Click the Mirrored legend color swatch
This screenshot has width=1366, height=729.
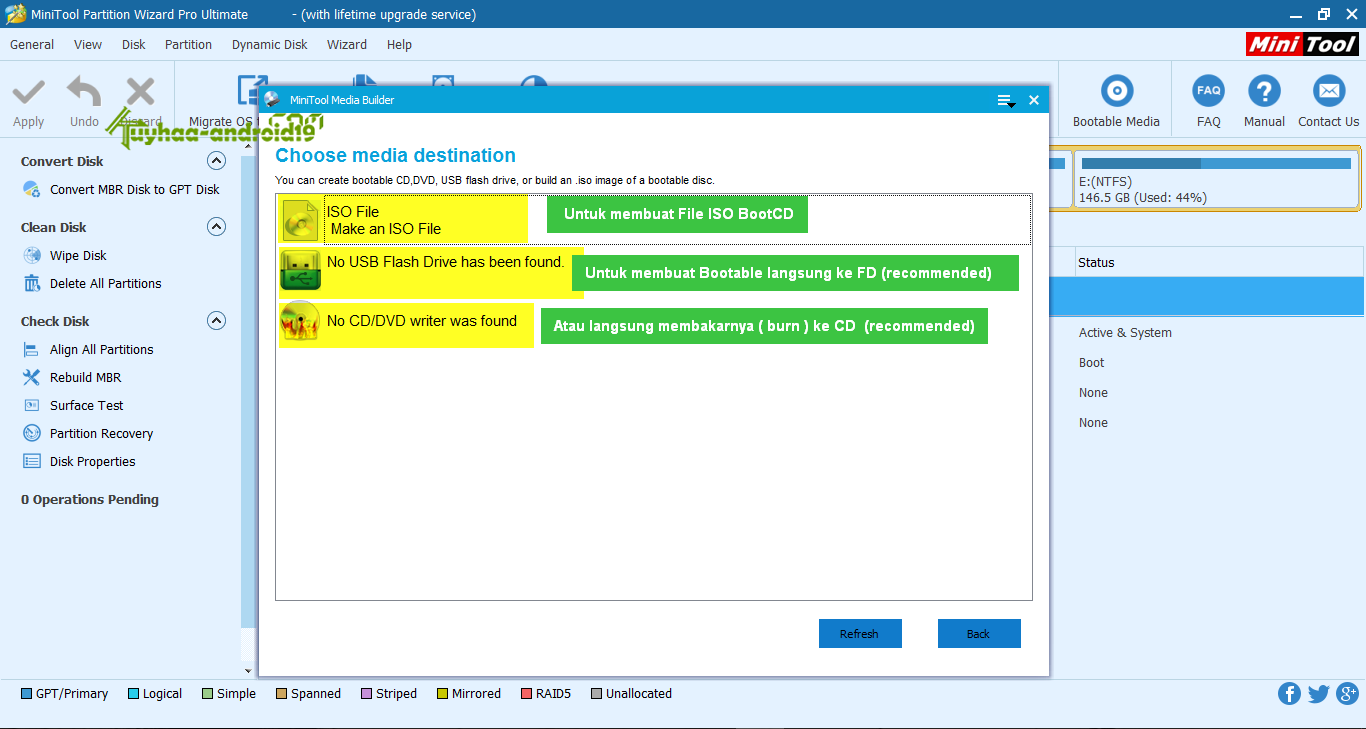point(442,693)
